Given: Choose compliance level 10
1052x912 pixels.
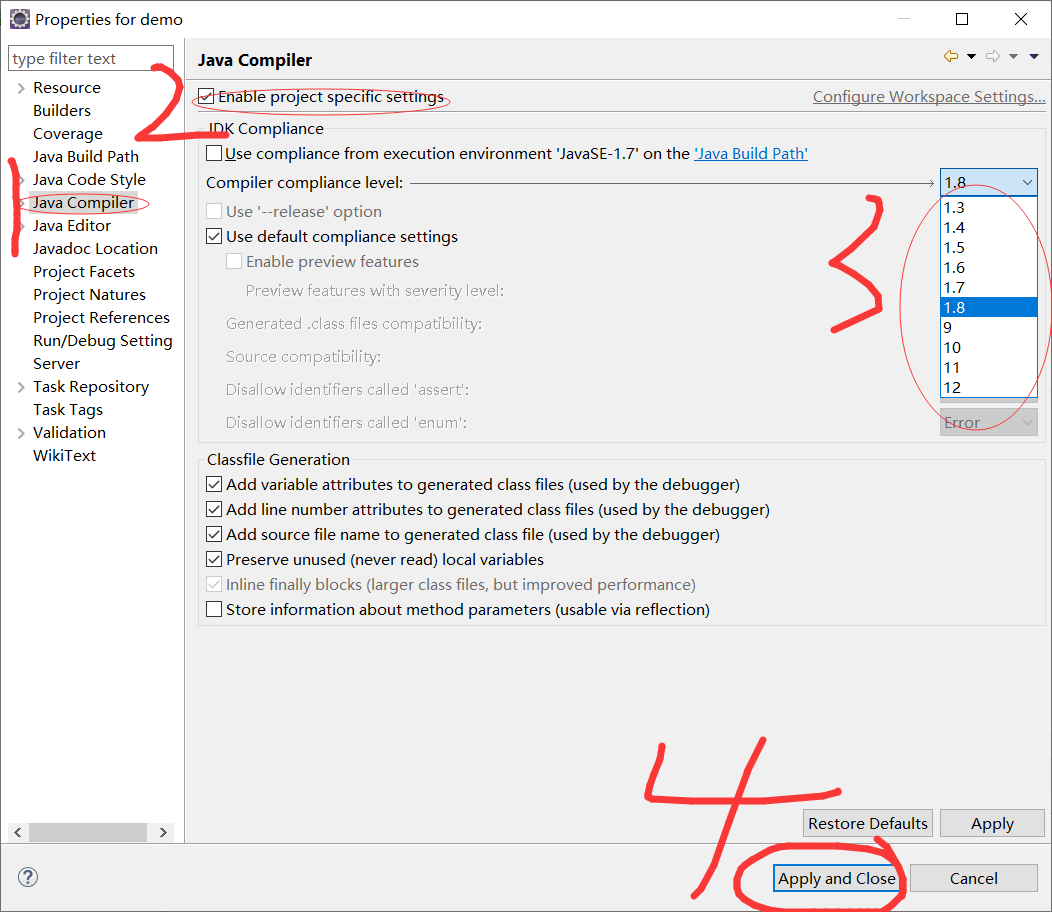Looking at the screenshot, I should pos(988,348).
